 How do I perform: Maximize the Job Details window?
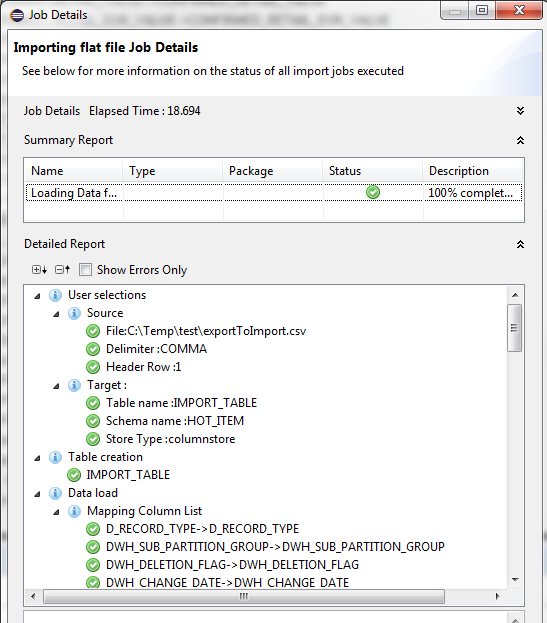(482, 10)
